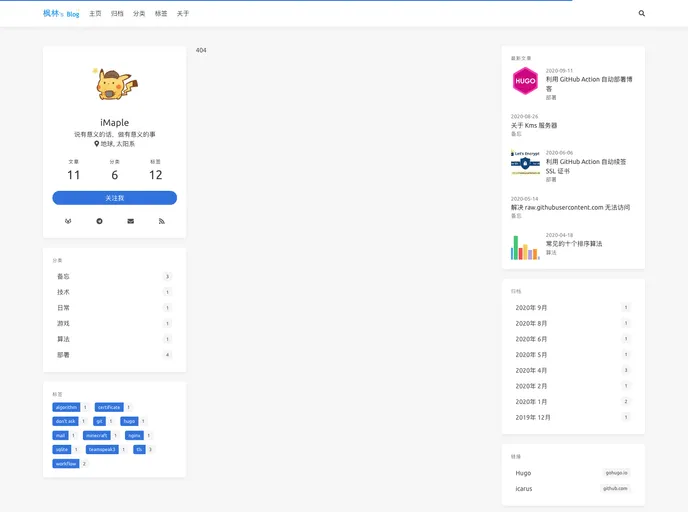
Task: Click 备忘 category under the Kms post
Action: (x=516, y=134)
